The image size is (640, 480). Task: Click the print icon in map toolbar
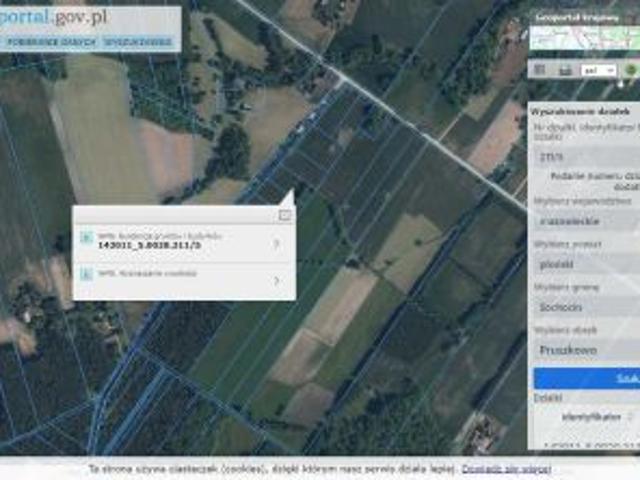565,70
